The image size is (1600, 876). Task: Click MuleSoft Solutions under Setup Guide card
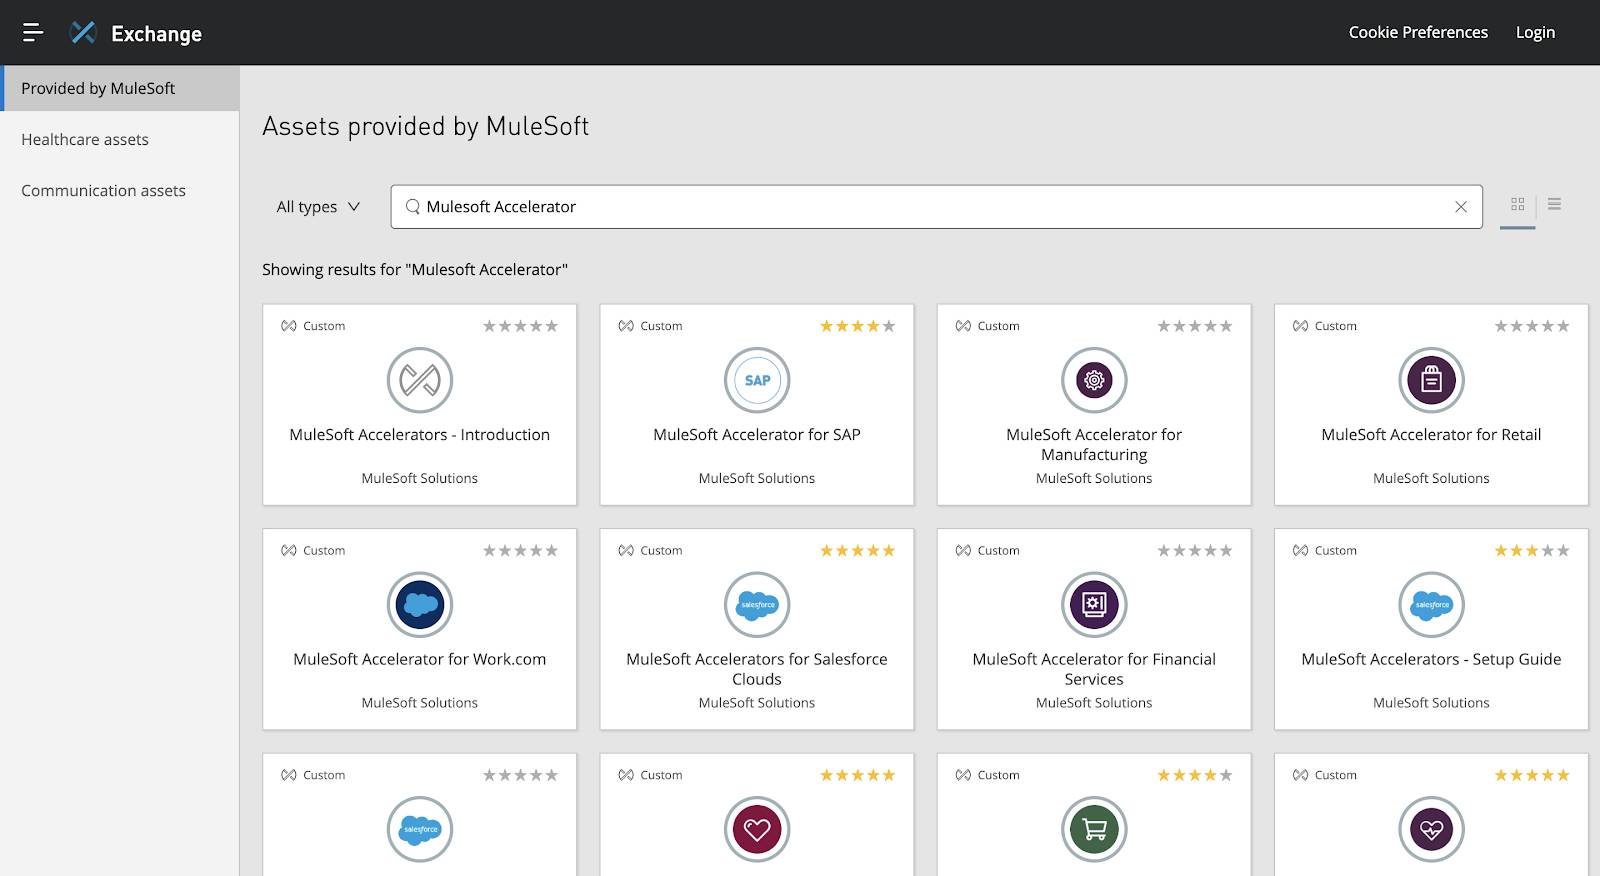pos(1431,703)
